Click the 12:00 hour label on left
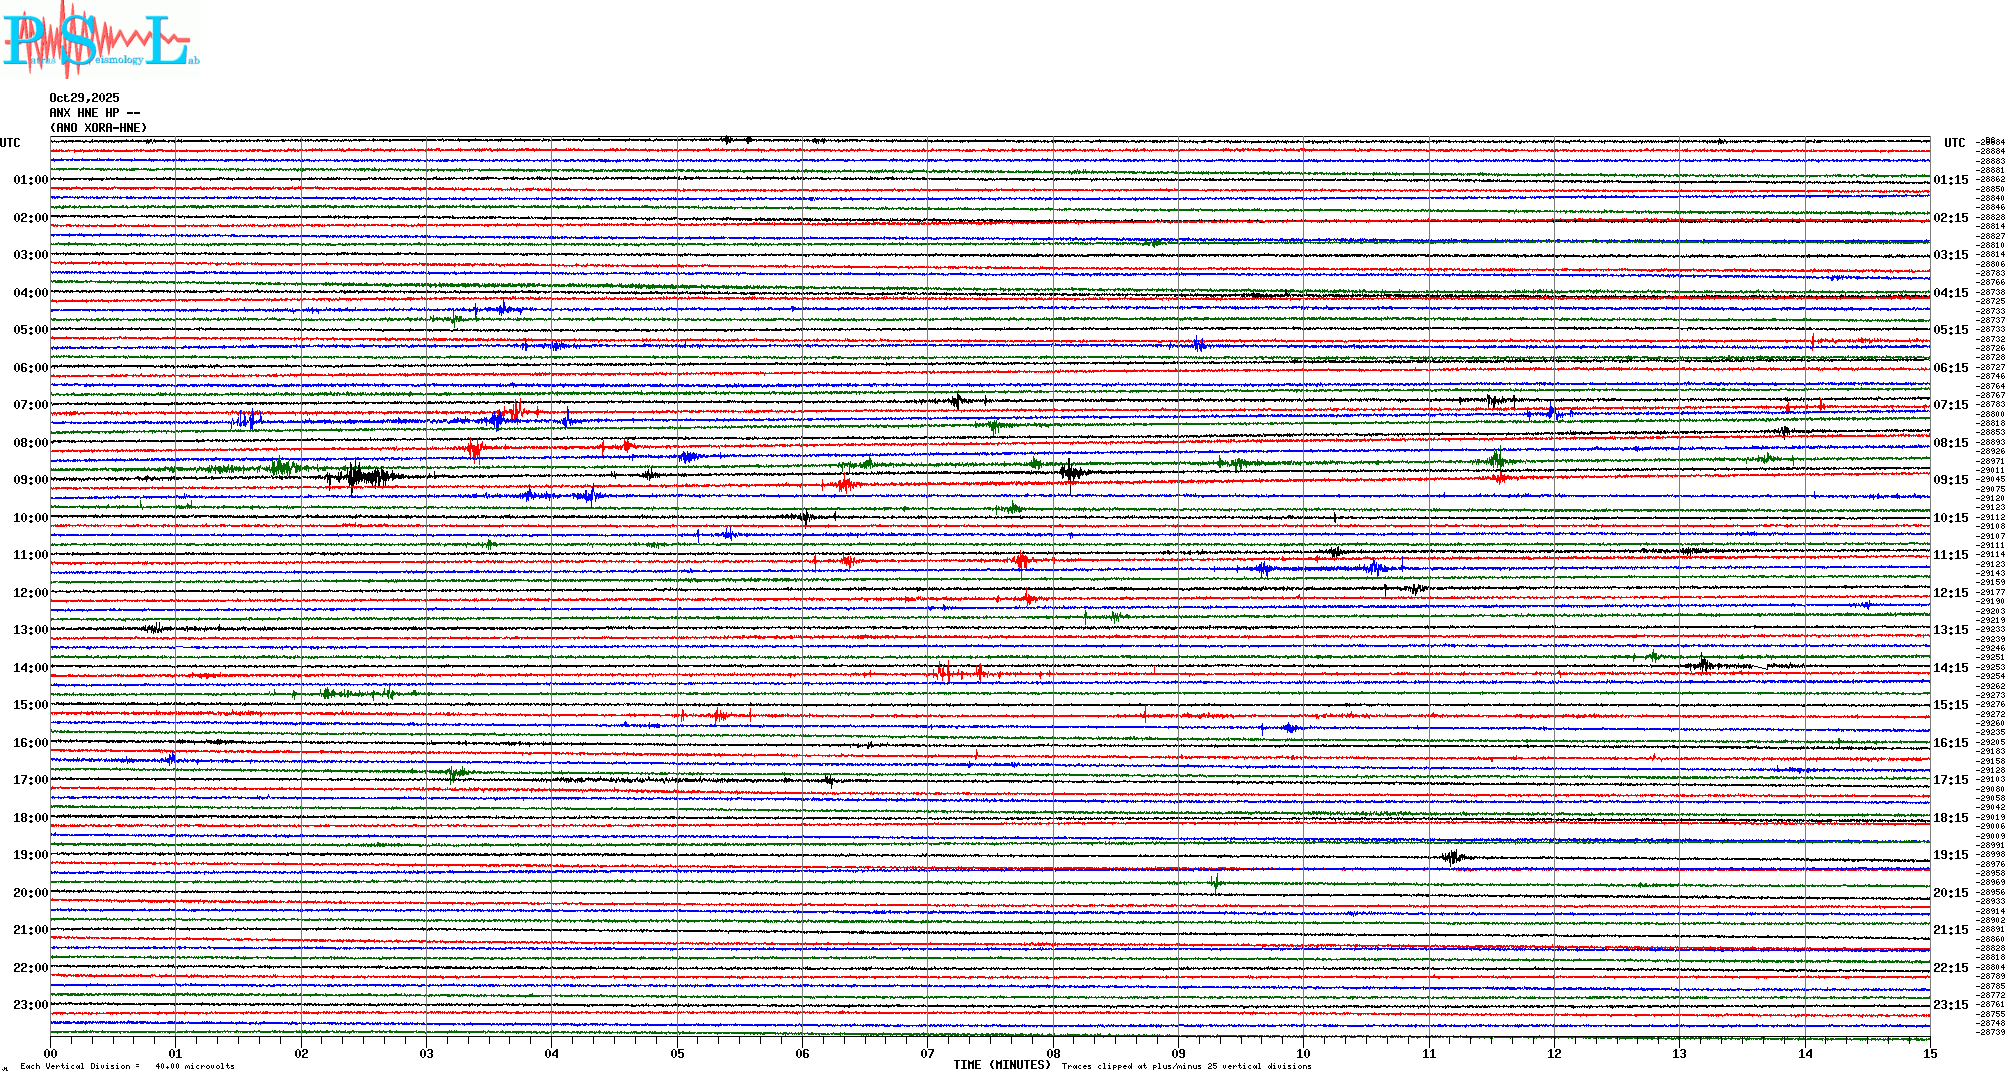The height and width of the screenshot is (1080, 2010). click(x=30, y=593)
